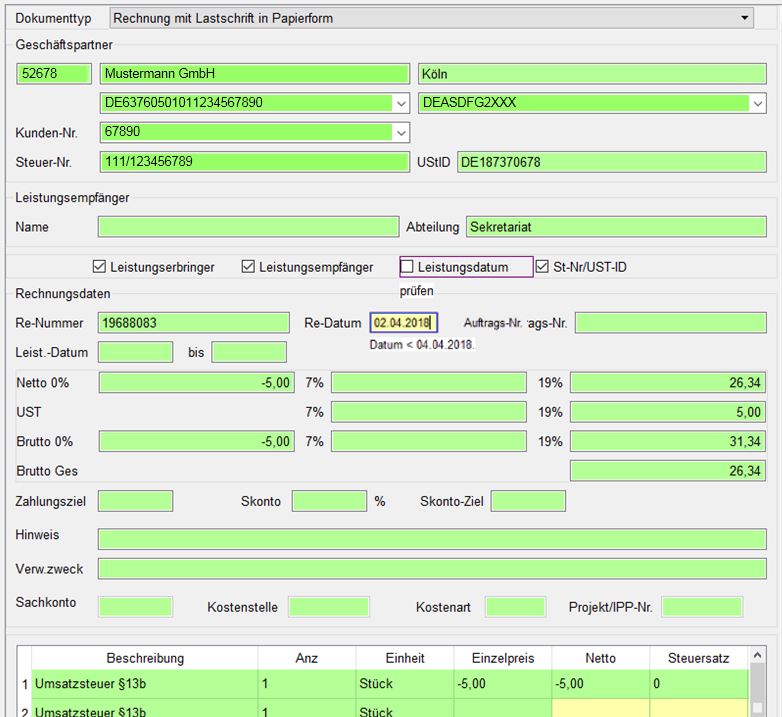Click the Brutto 19% field showing 31,34
782x717 pixels.
tap(668, 442)
